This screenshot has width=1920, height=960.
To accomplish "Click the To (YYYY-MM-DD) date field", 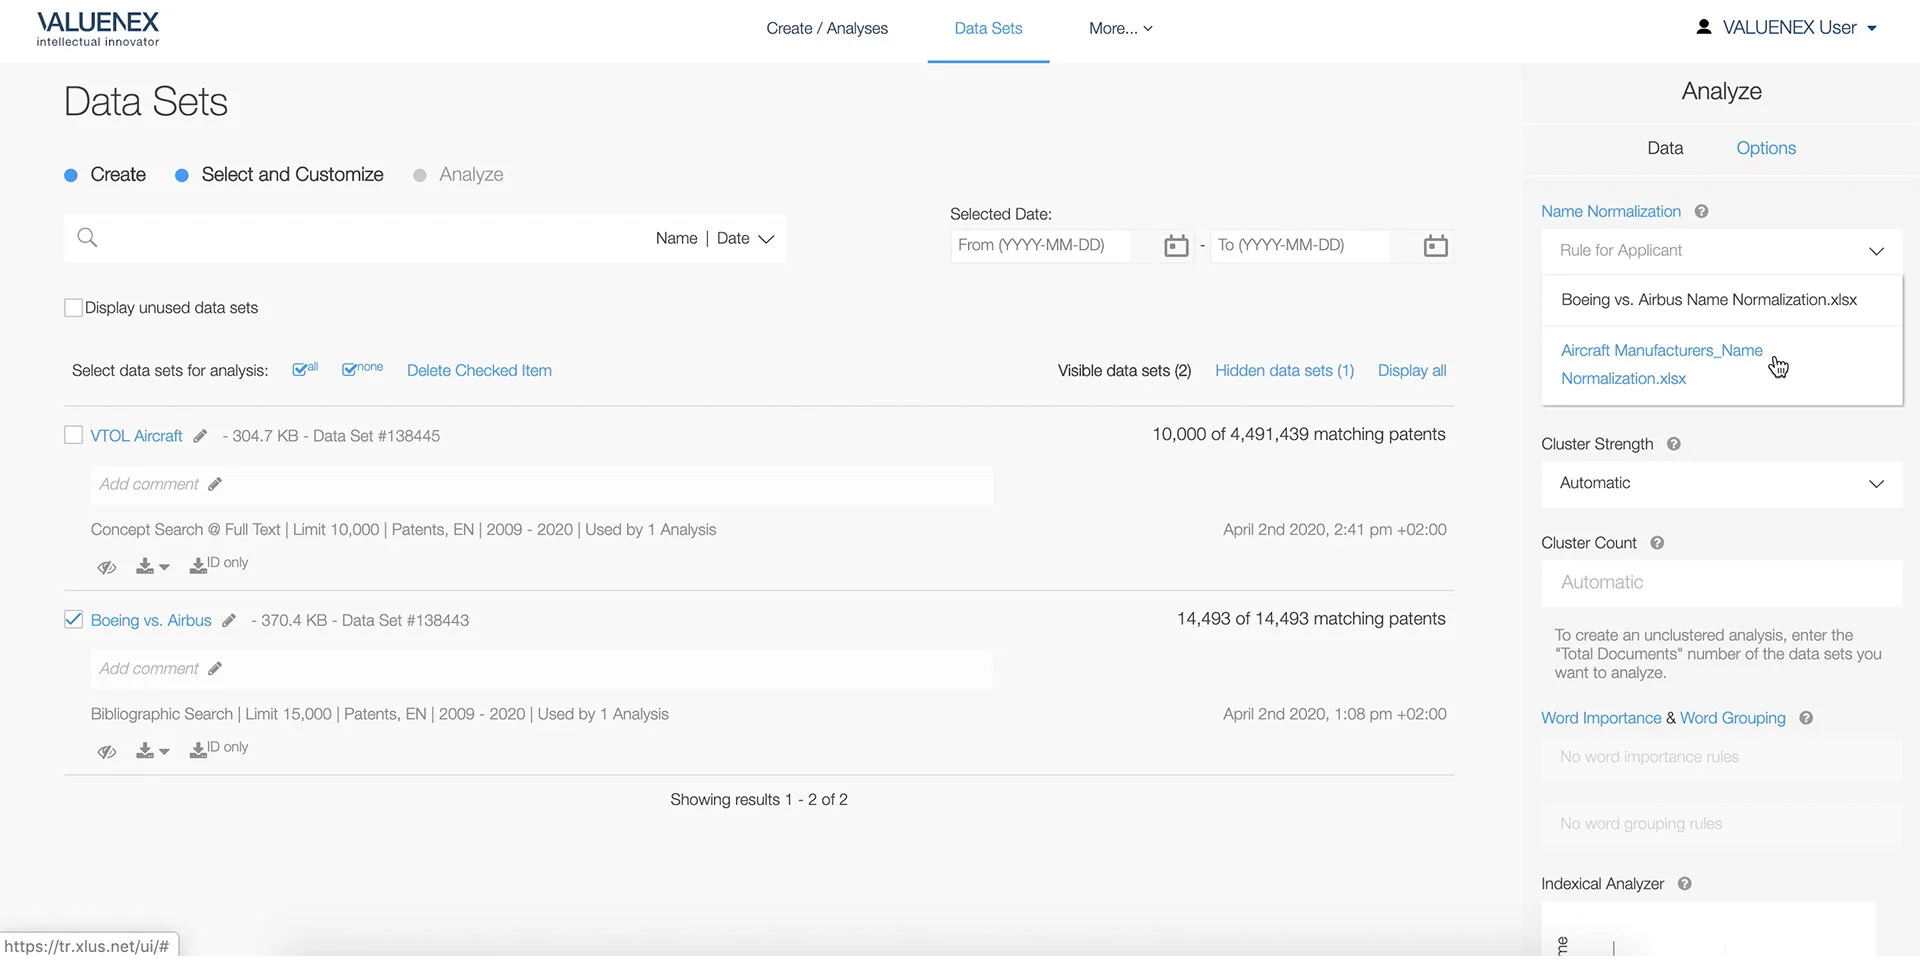I will pos(1300,246).
